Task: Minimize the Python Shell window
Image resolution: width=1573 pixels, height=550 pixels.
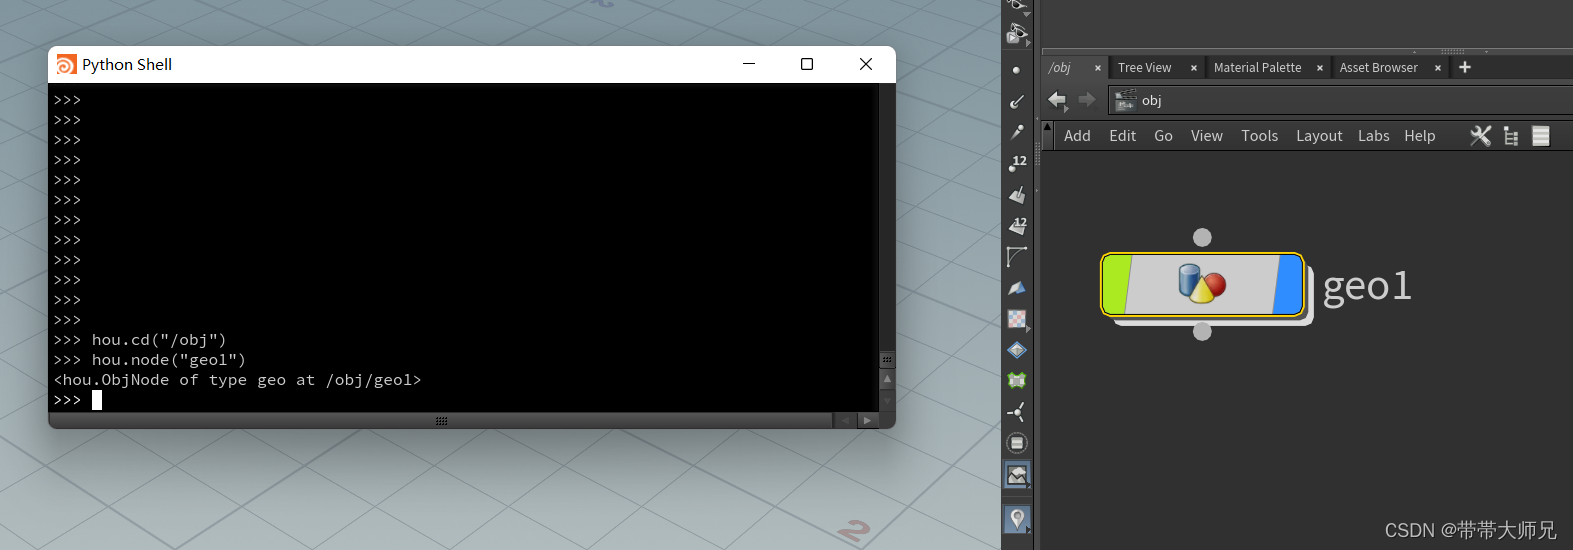Action: click(748, 64)
